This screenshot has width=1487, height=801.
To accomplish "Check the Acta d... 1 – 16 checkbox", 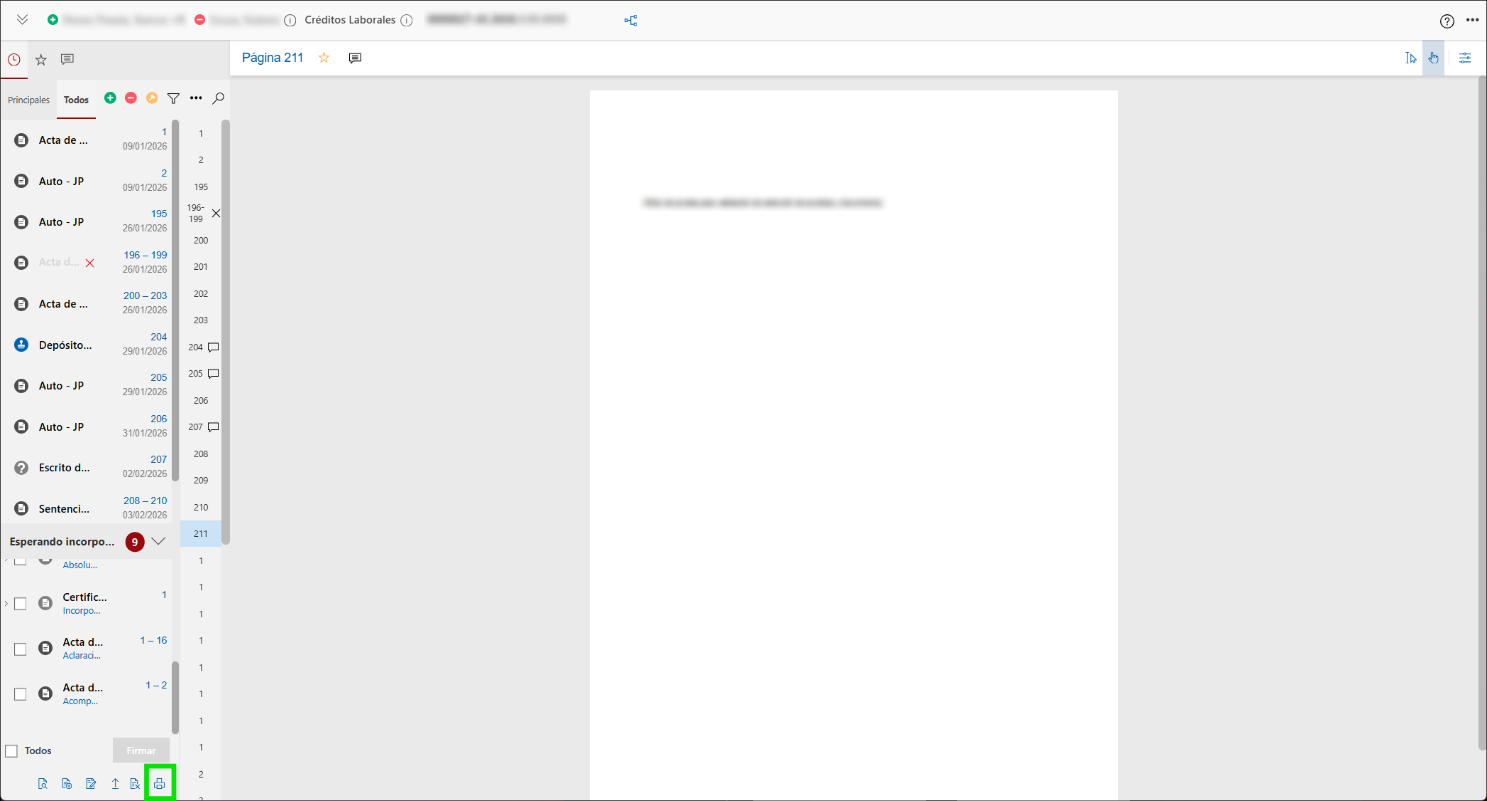I will (20, 649).
